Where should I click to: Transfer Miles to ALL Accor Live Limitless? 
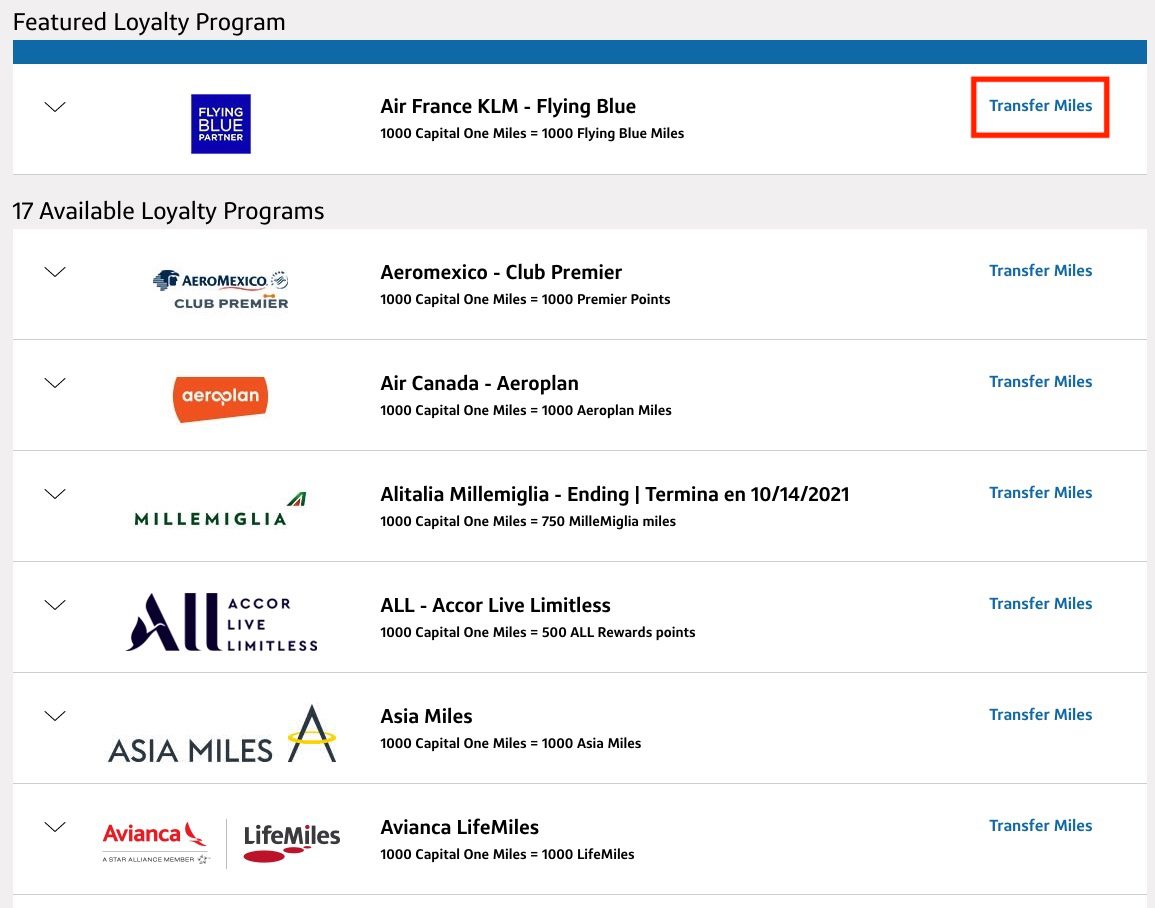coord(1040,604)
